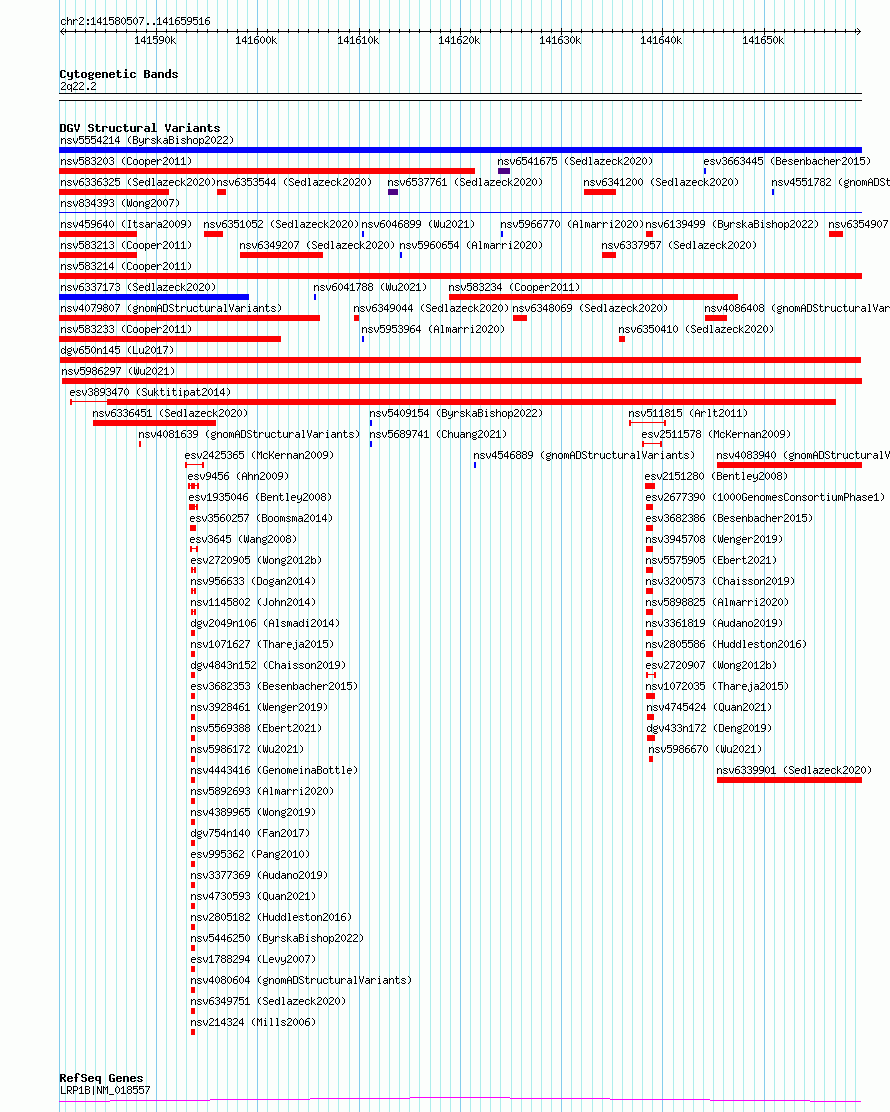Image resolution: width=890 pixels, height=1112 pixels.
Task: Open the nsv5409154 (ByrskaBishop2022) variant
Action: [456, 413]
